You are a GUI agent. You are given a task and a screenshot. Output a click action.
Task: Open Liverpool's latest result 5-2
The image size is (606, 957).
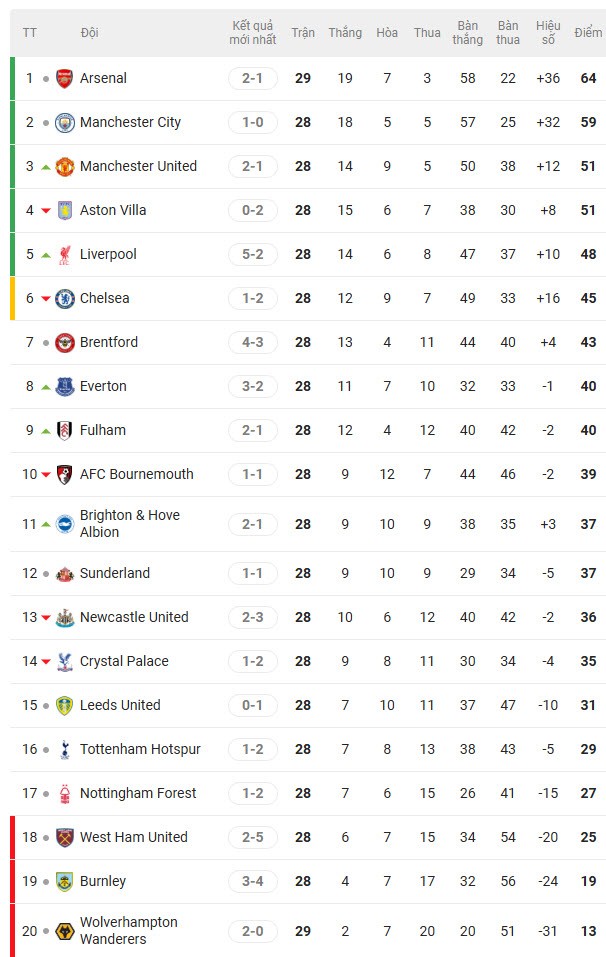(253, 254)
